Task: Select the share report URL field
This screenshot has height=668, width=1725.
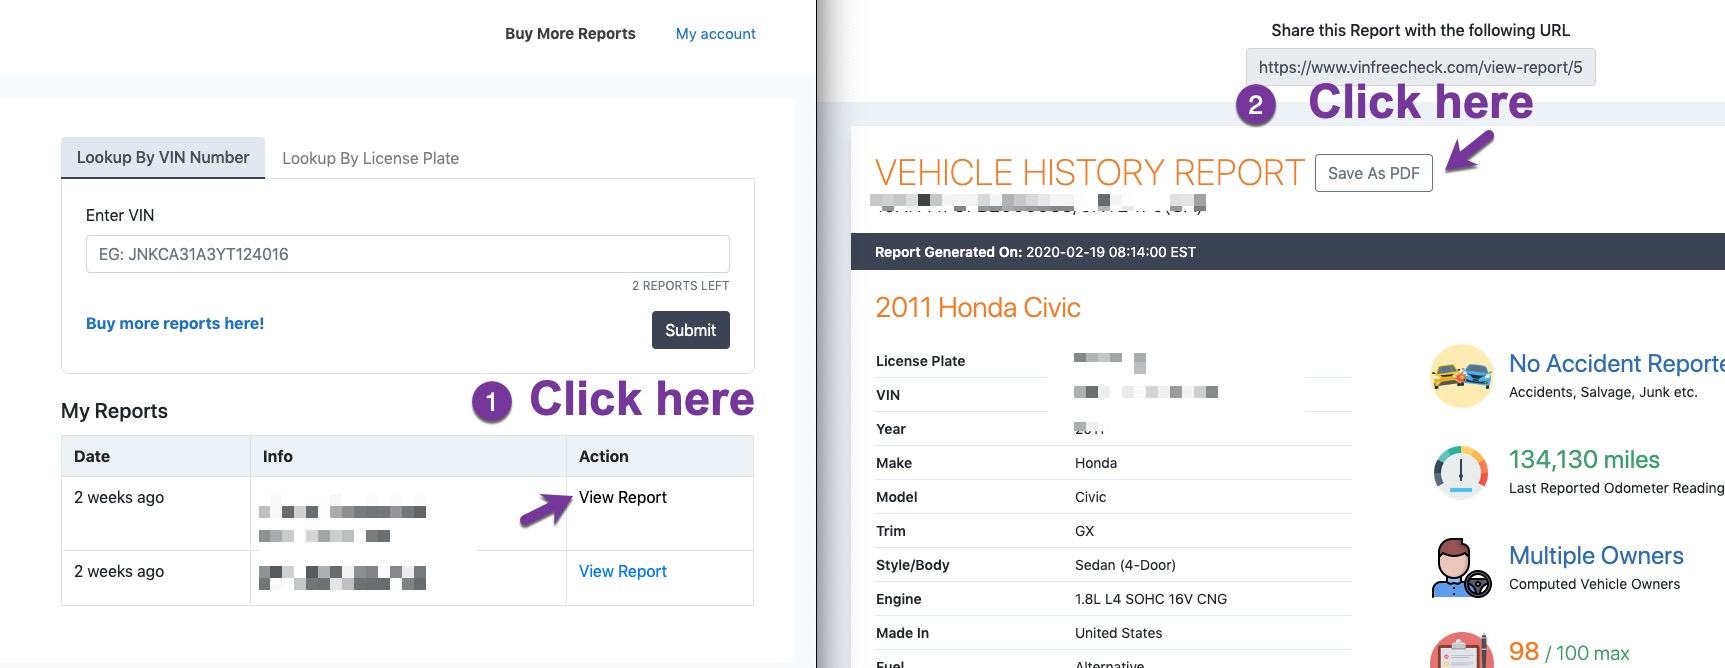Action: pos(1421,67)
